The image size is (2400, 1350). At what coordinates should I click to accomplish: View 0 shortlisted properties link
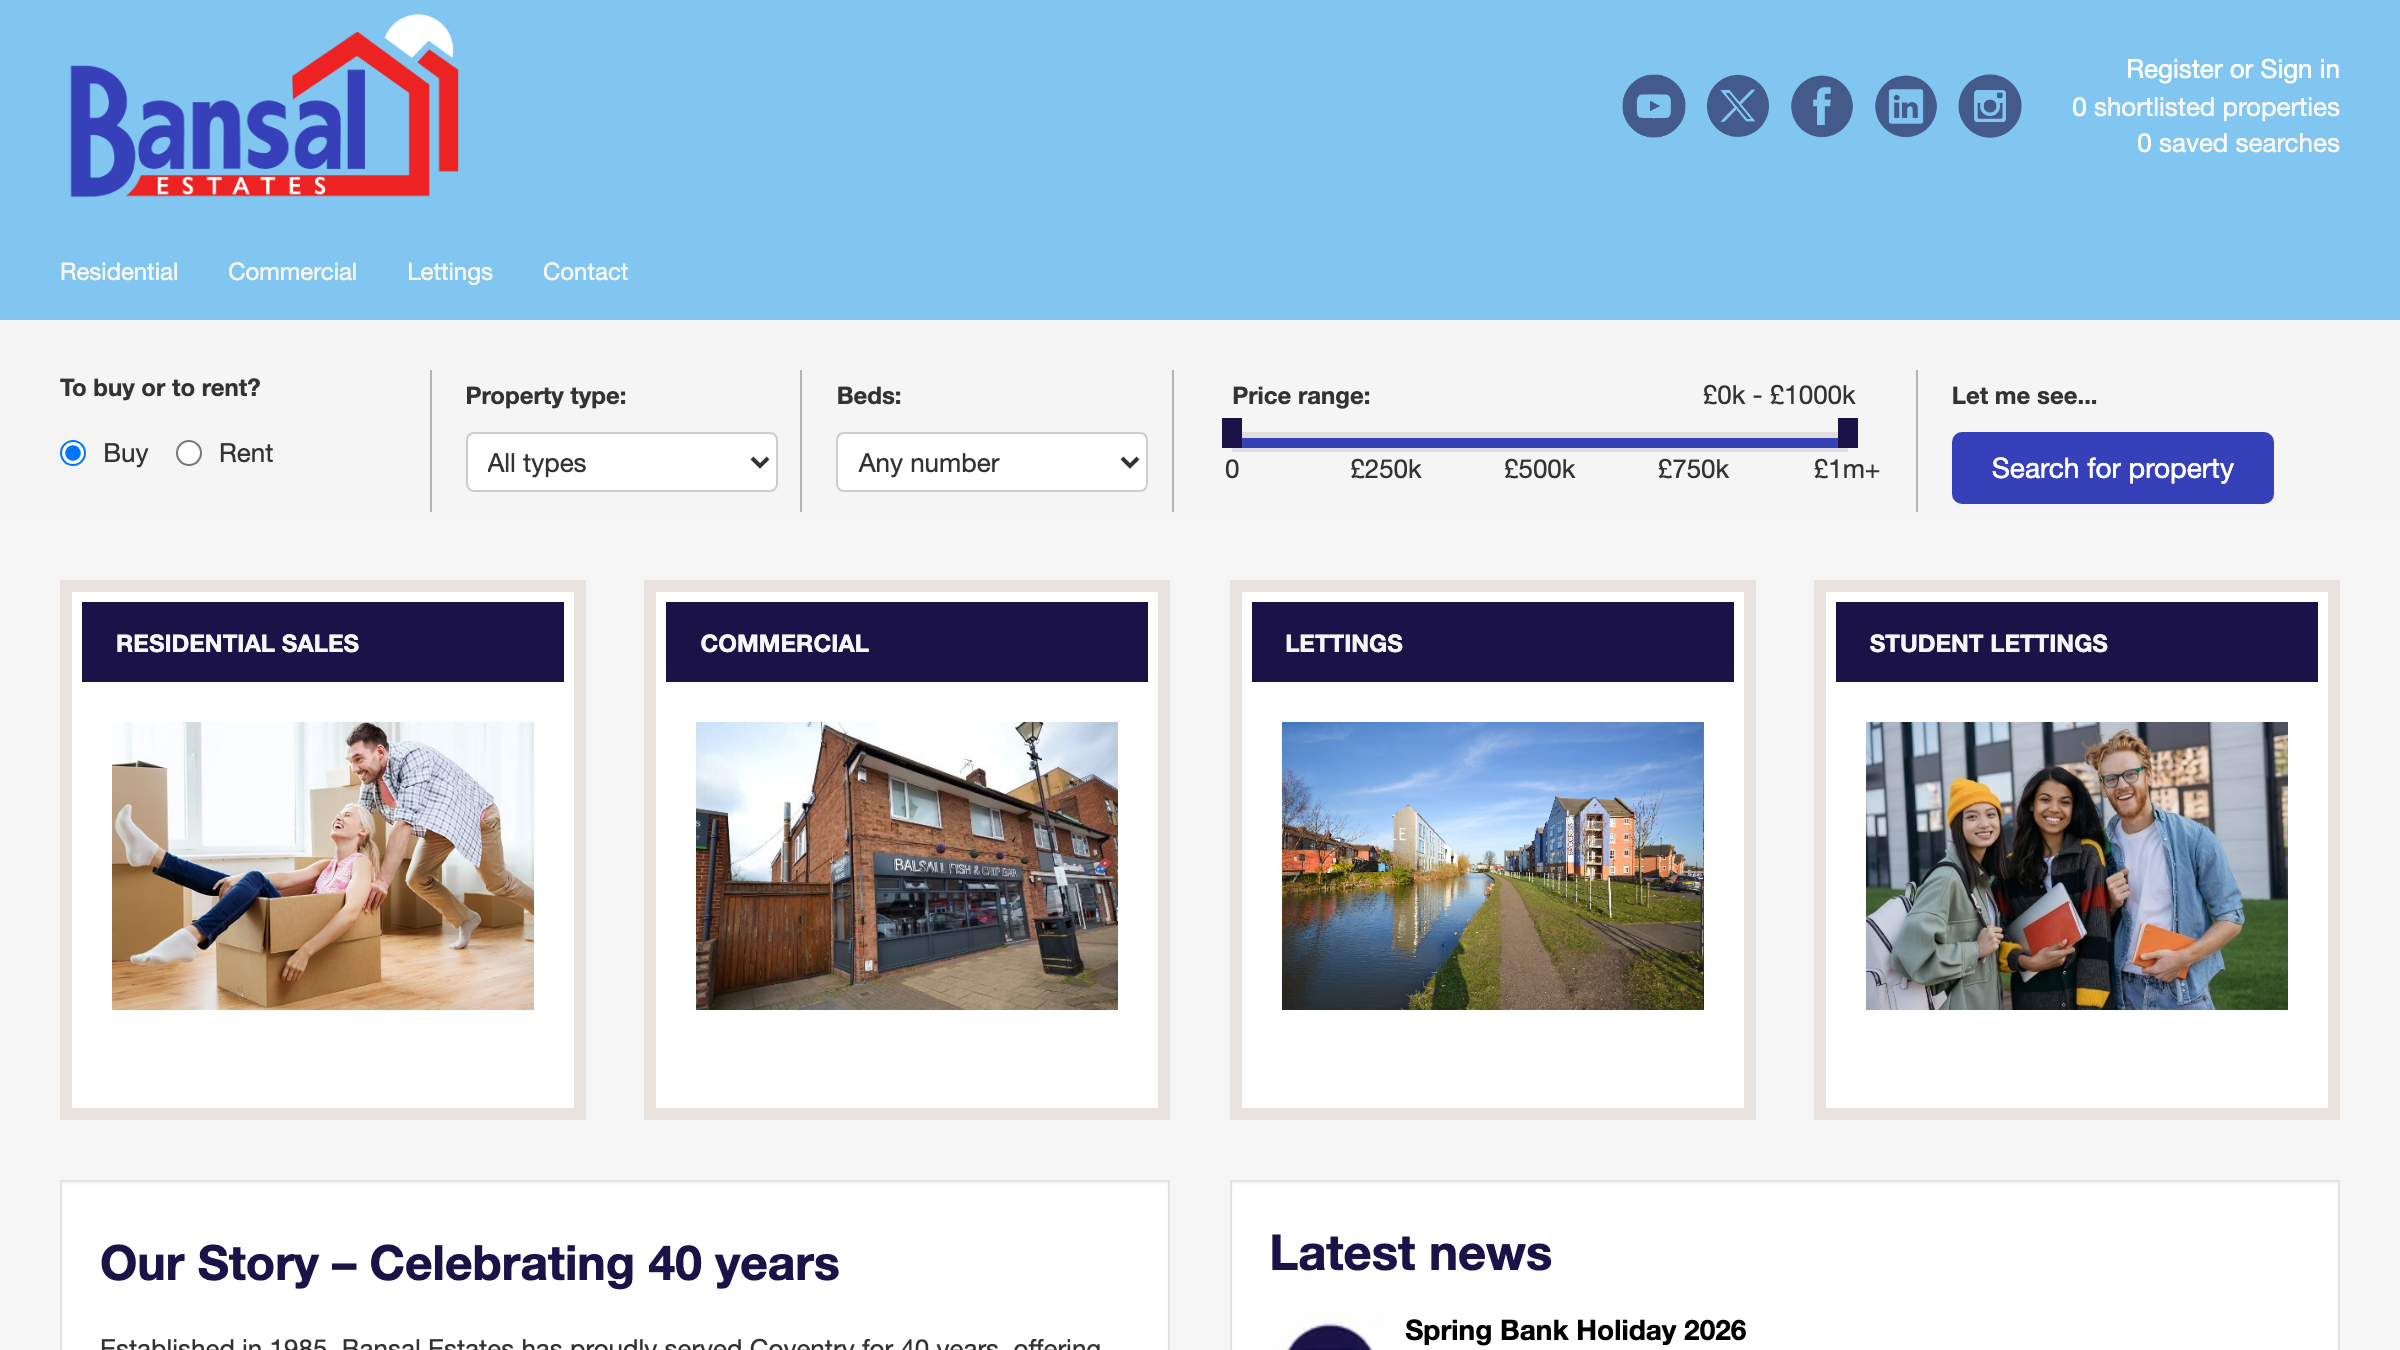point(2205,107)
